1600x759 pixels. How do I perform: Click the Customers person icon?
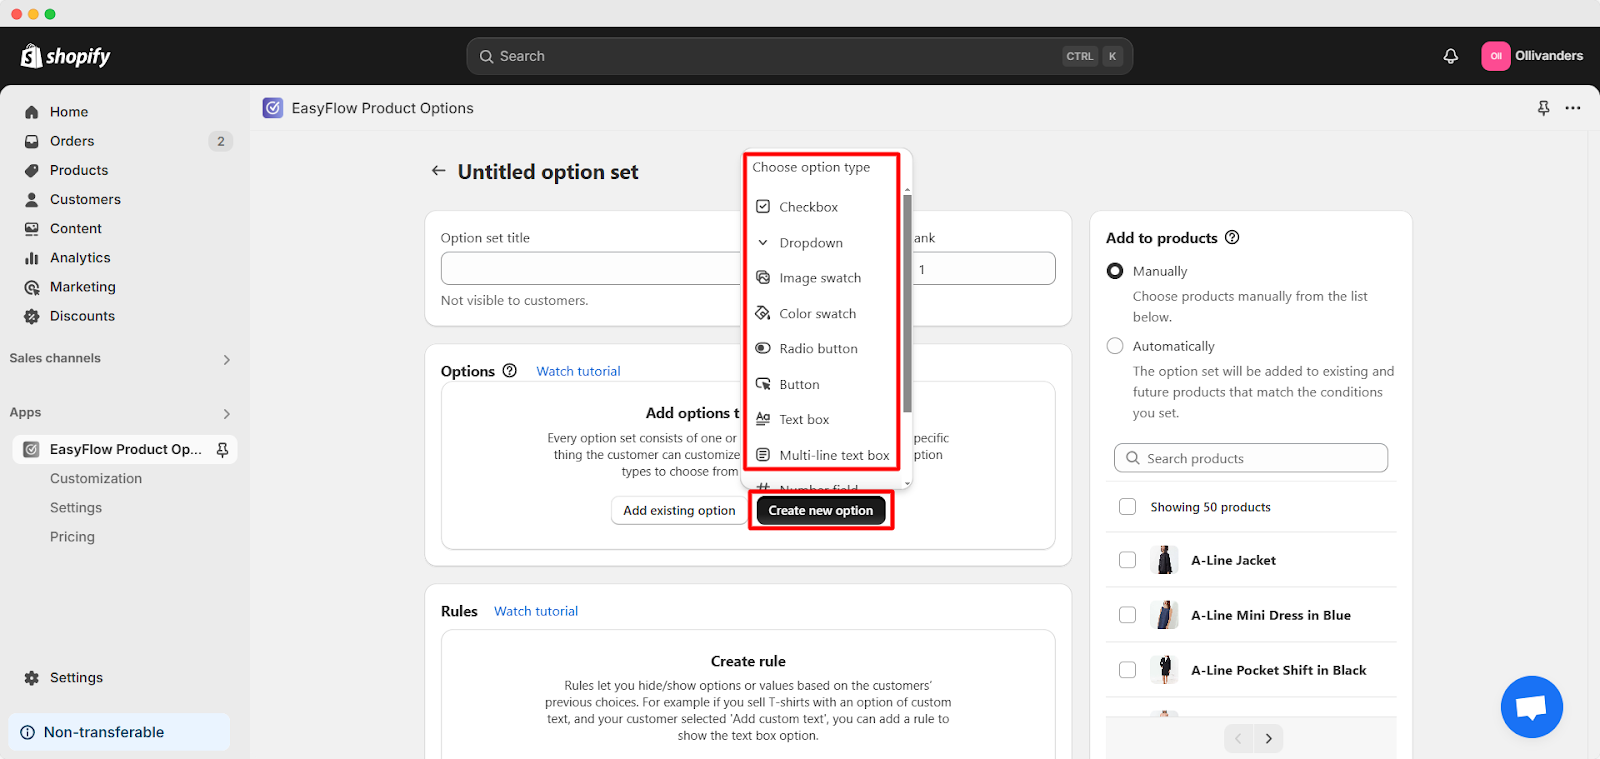click(32, 199)
